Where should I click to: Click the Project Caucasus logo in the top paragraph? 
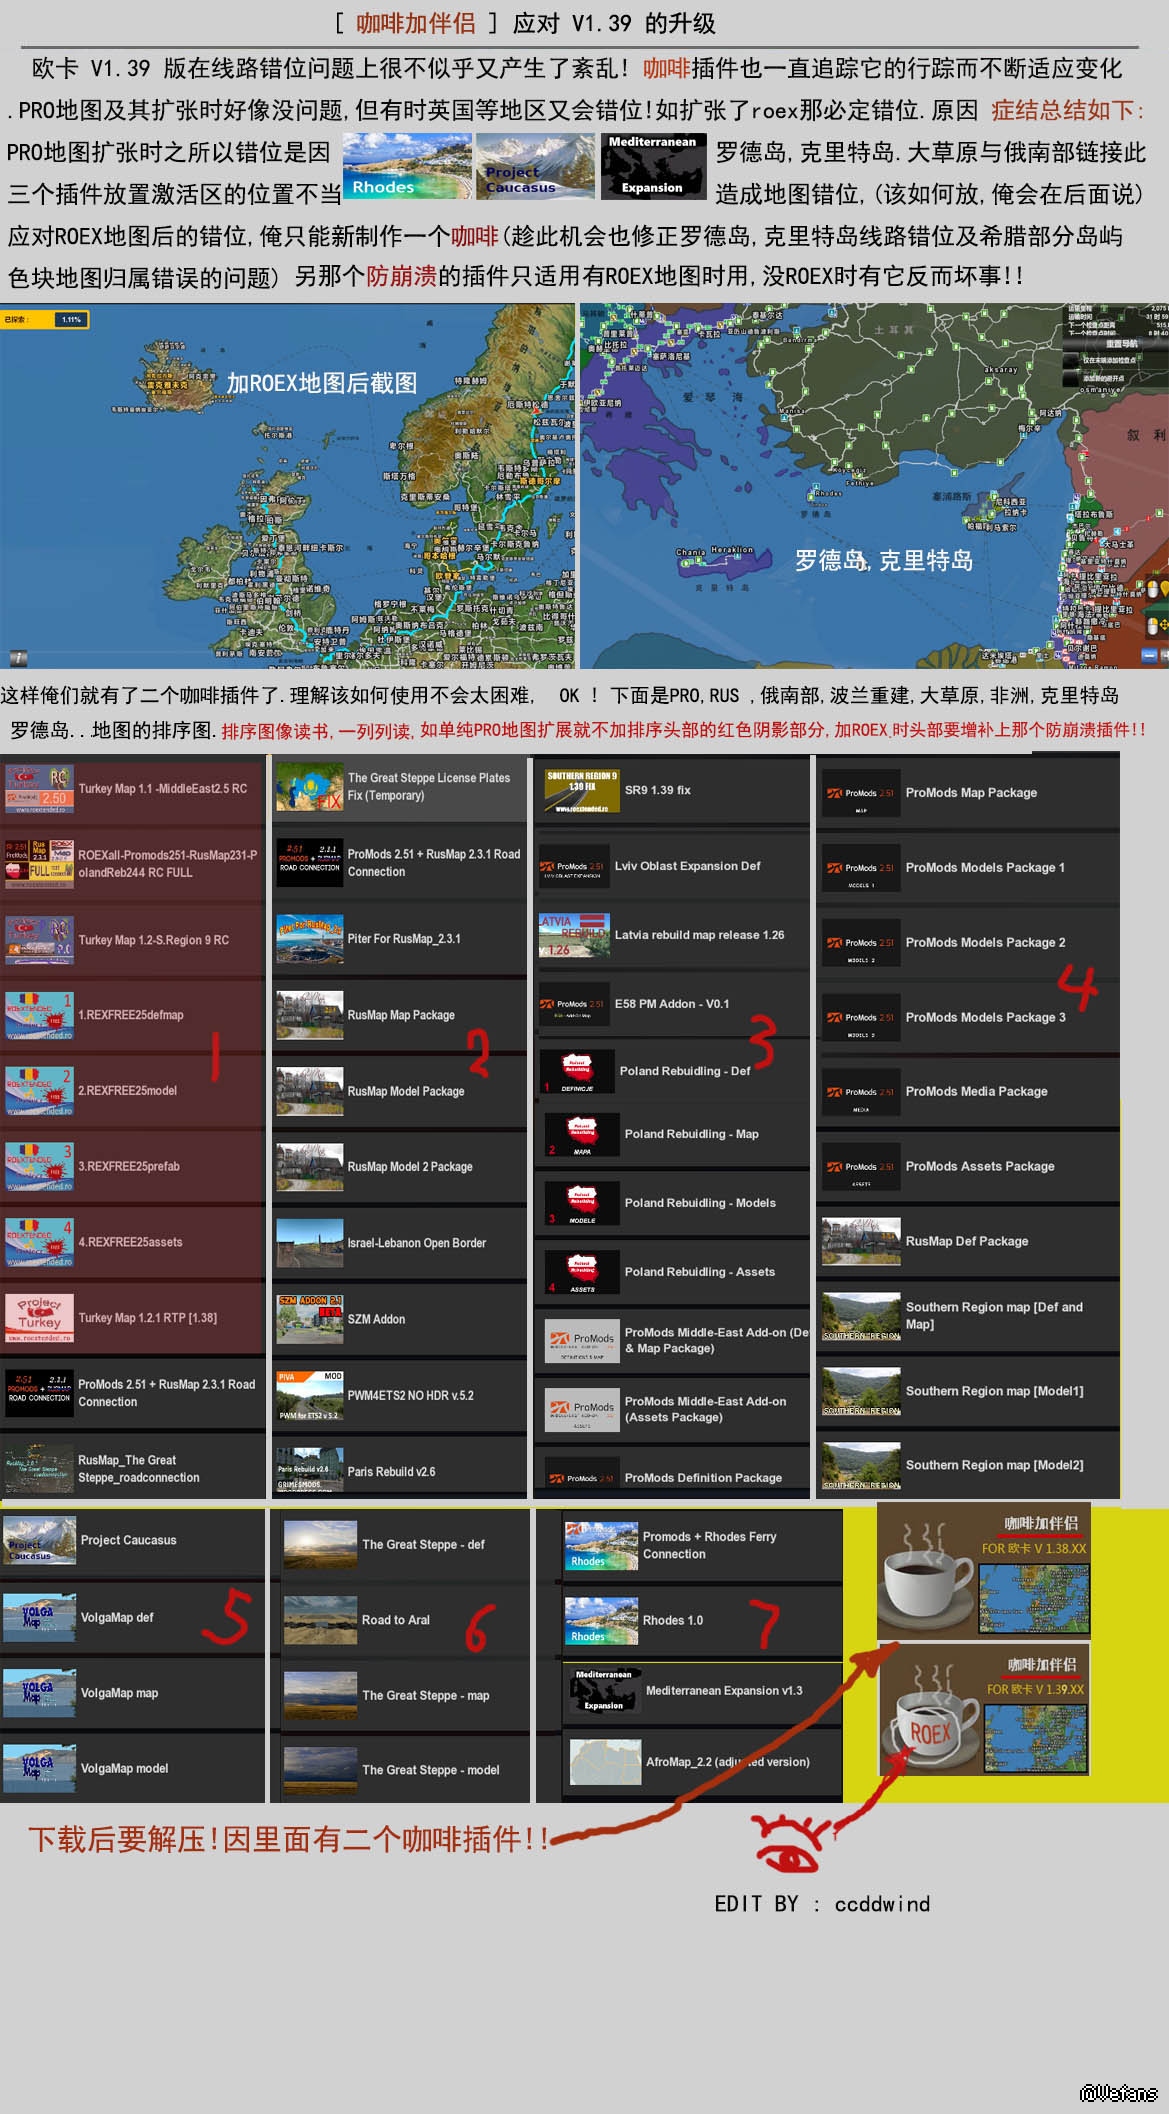(x=534, y=165)
